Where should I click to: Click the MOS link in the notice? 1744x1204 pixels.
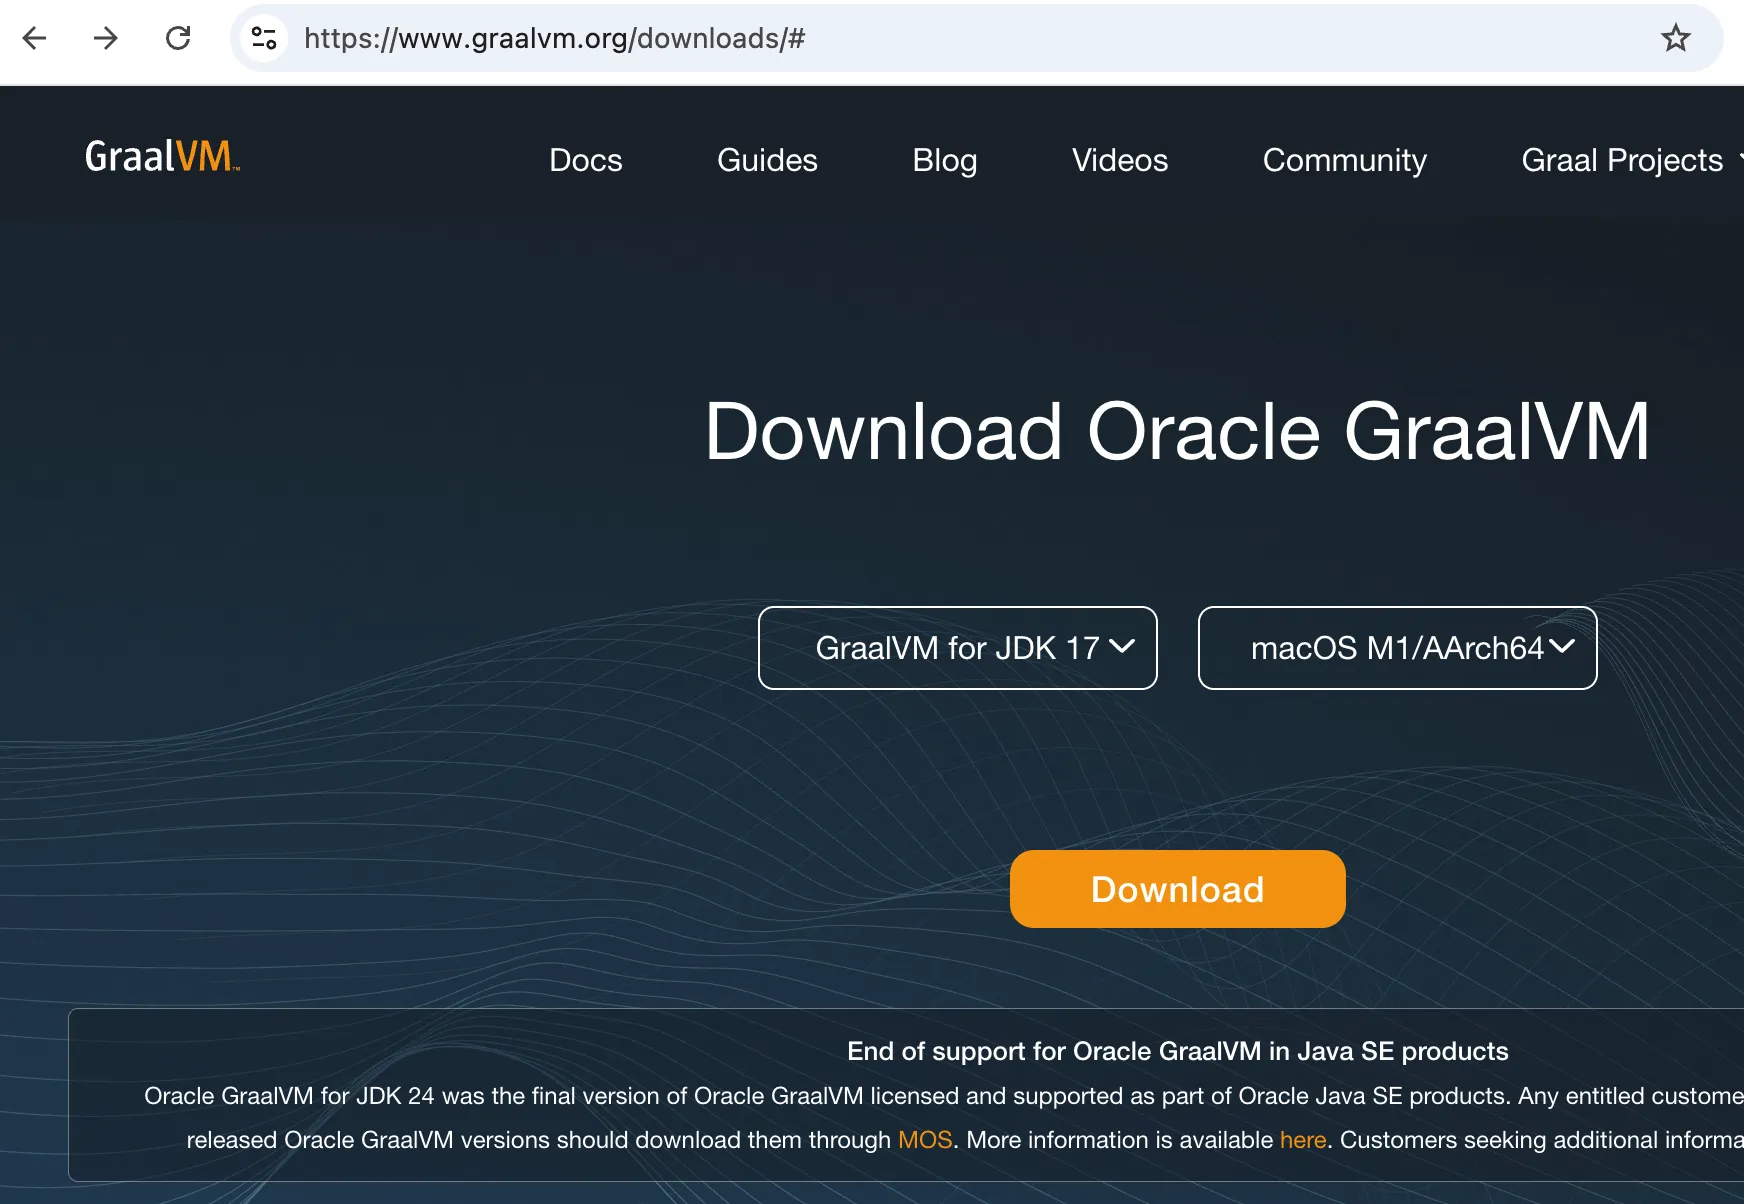coord(925,1139)
